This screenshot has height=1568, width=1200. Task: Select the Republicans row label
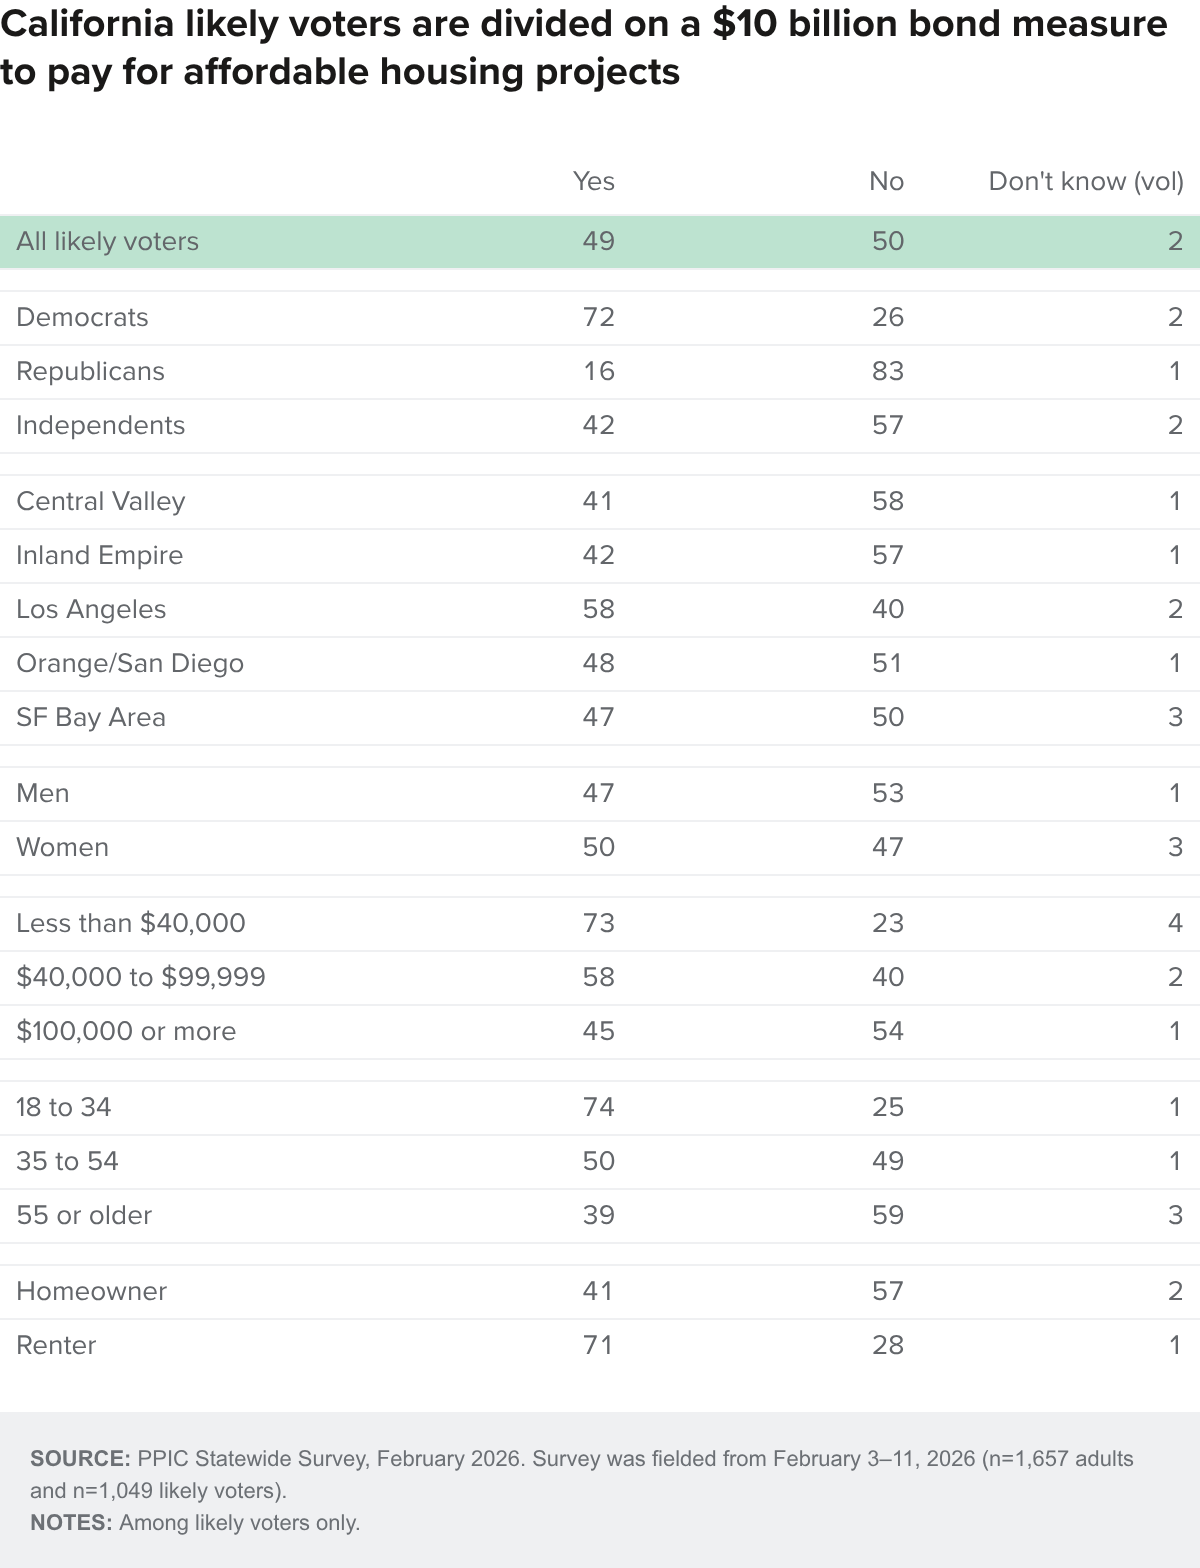pyautogui.click(x=90, y=371)
